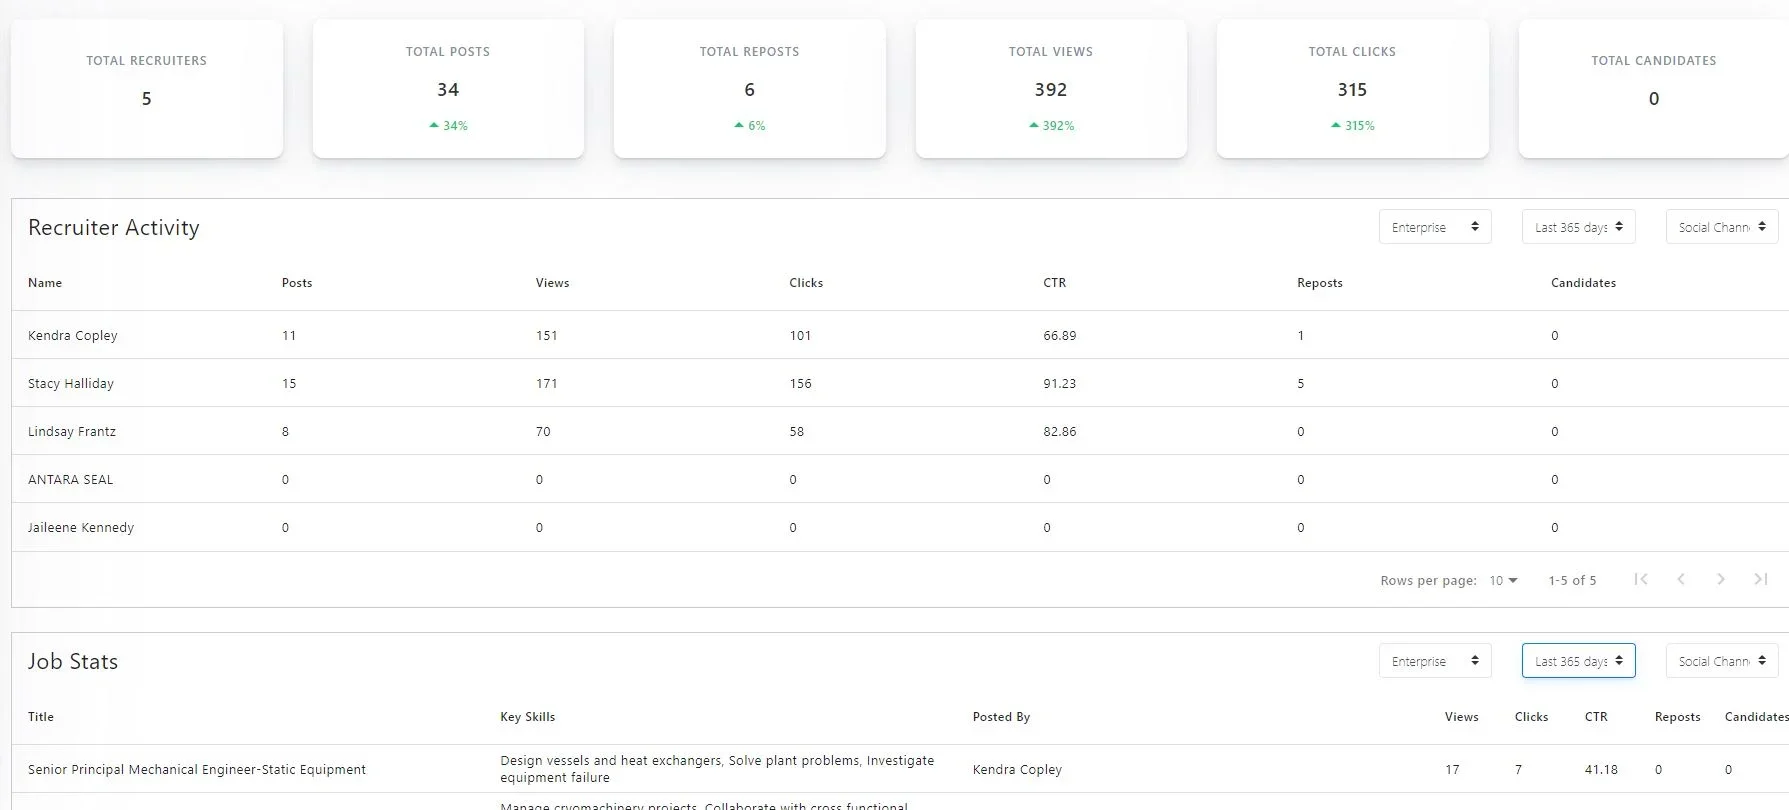
Task: Expand Job Stats Social Channel filter
Action: pos(1721,661)
